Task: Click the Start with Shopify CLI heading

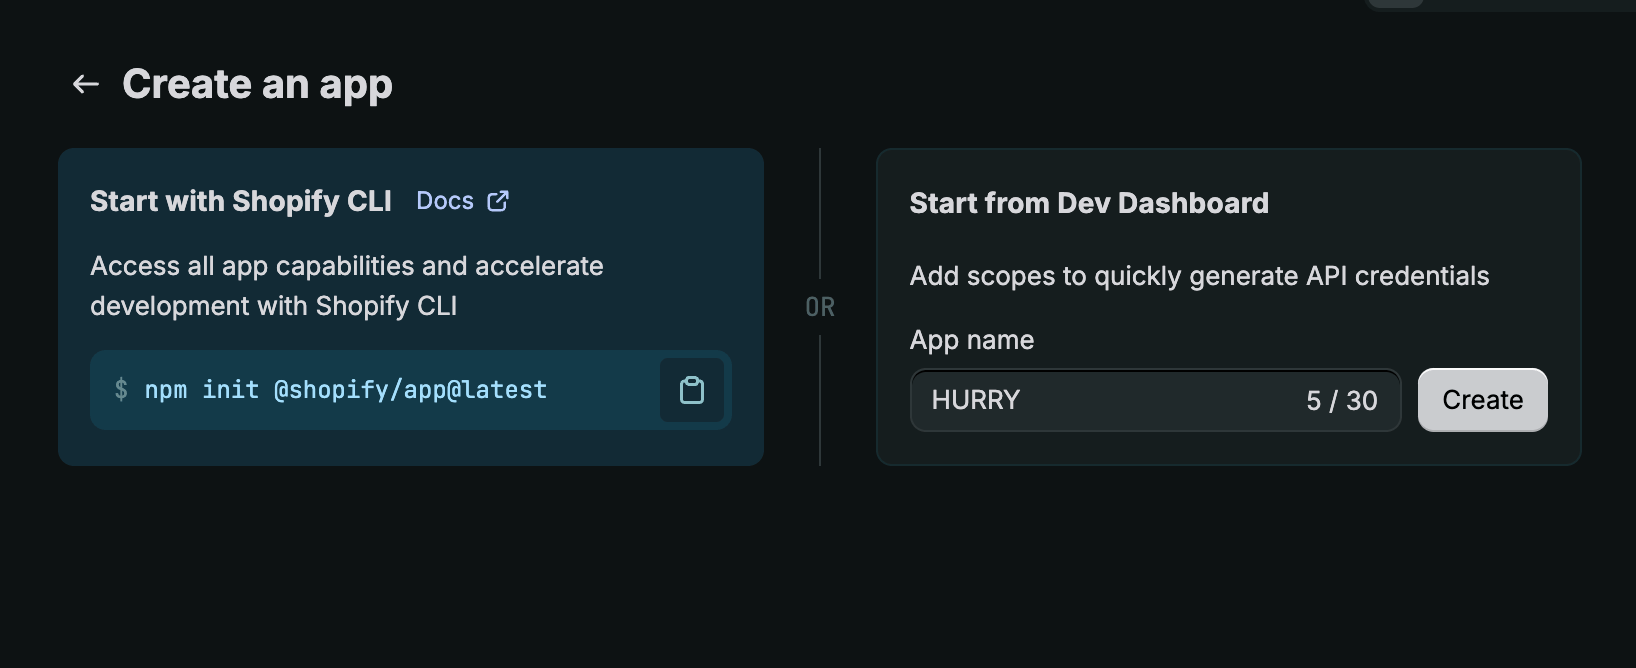Action: point(241,201)
